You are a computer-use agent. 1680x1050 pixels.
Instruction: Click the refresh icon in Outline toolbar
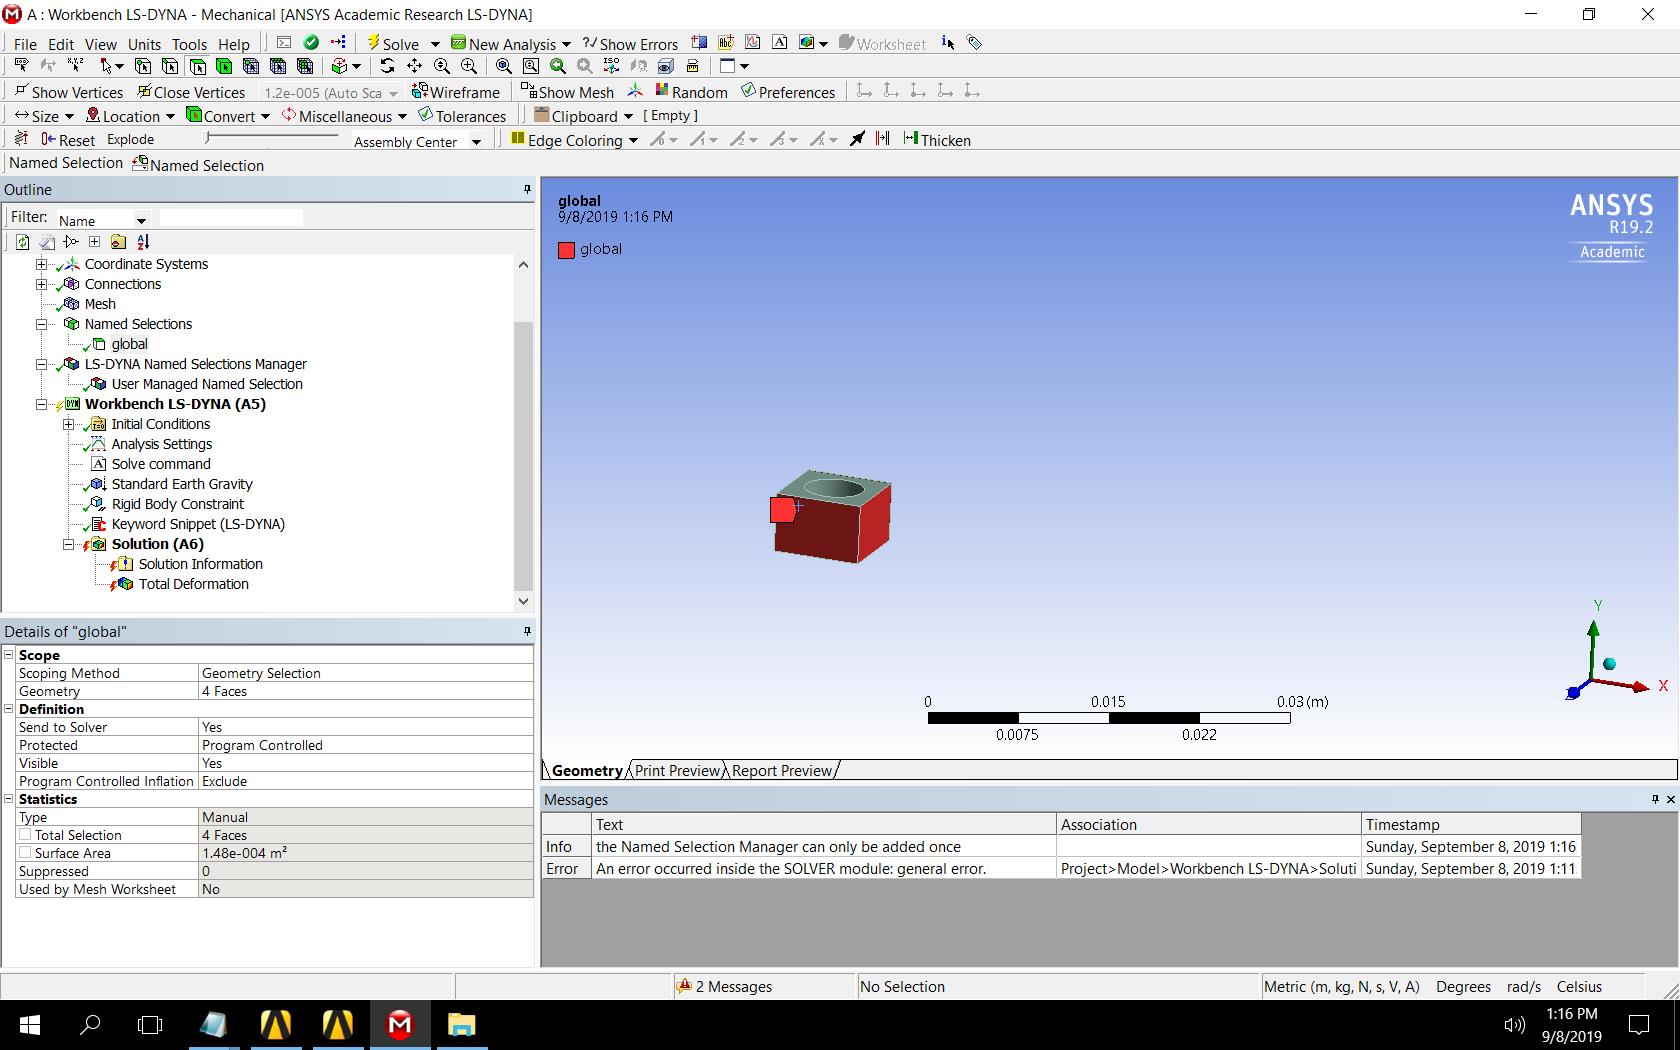(22, 242)
